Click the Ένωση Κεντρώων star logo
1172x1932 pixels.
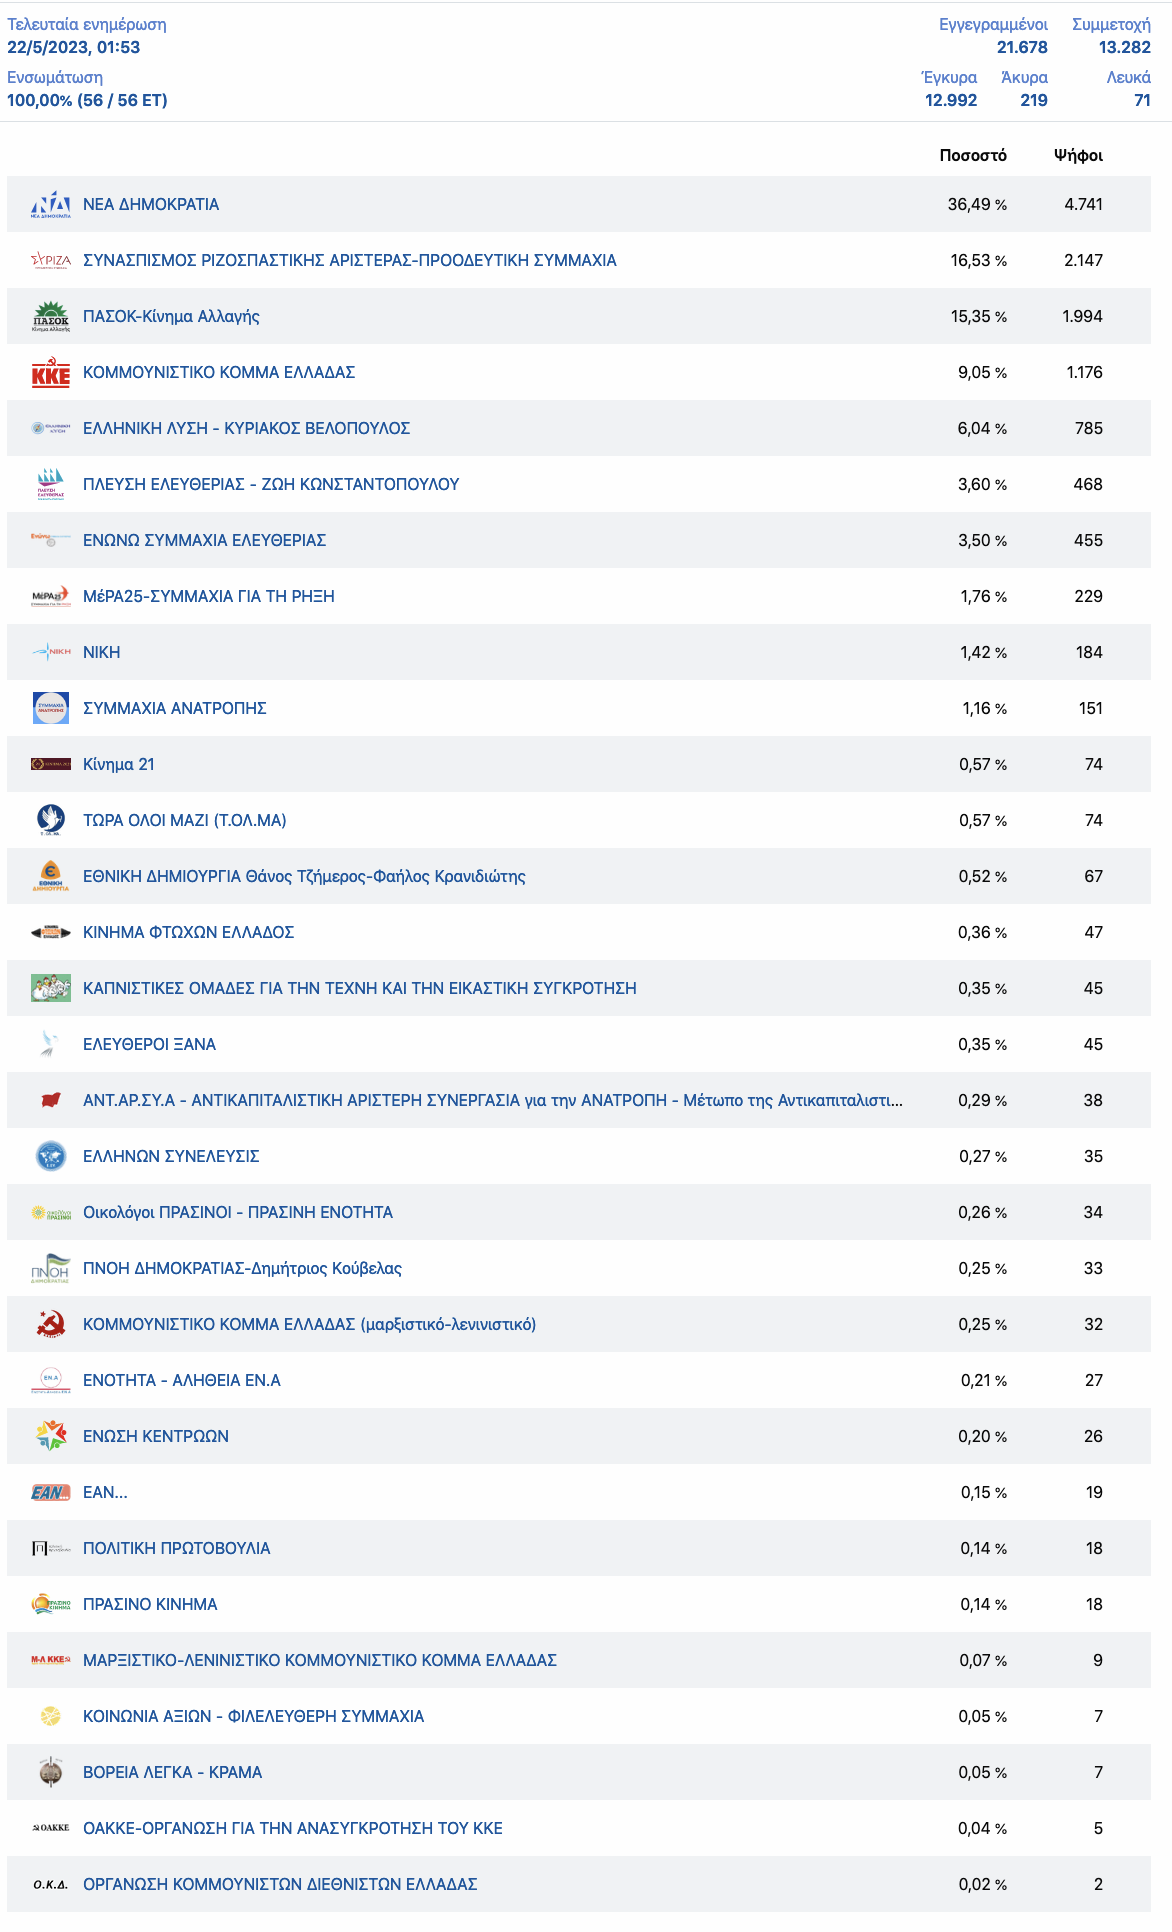50,1436
